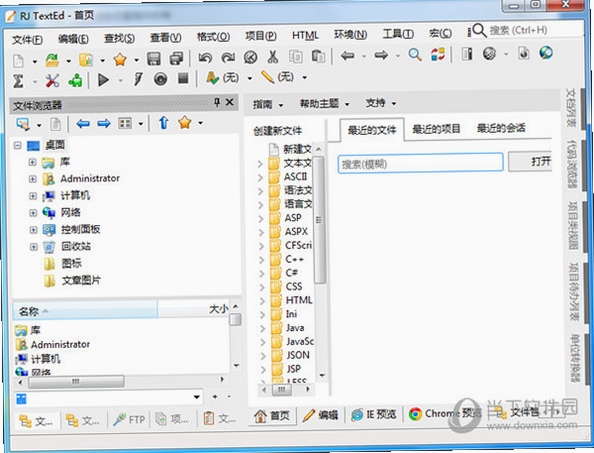Open the 查找(S) menu

coord(120,38)
